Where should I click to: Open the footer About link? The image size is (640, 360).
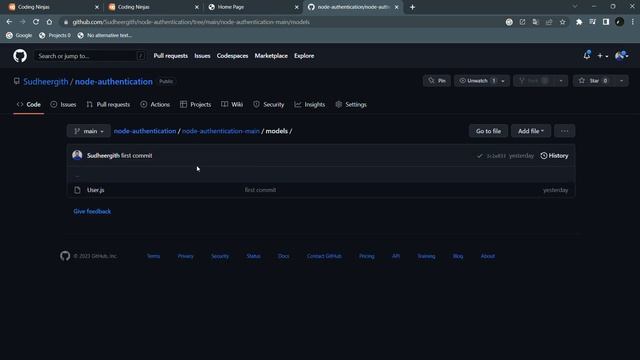coord(488,256)
